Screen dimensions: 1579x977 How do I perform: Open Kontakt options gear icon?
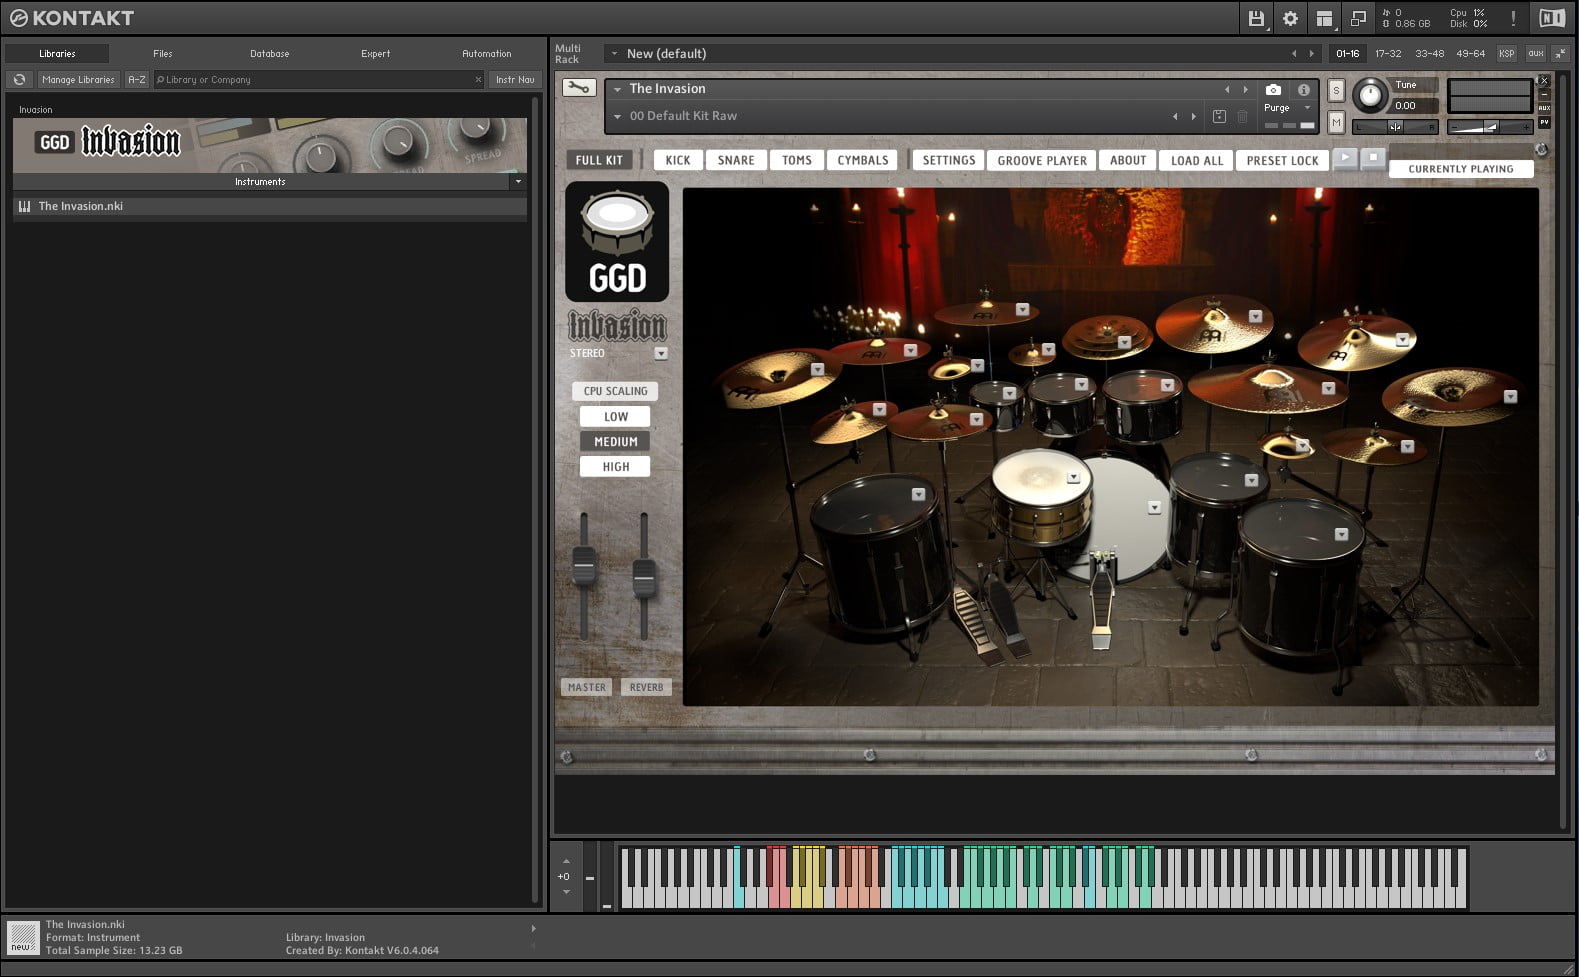click(x=1290, y=18)
